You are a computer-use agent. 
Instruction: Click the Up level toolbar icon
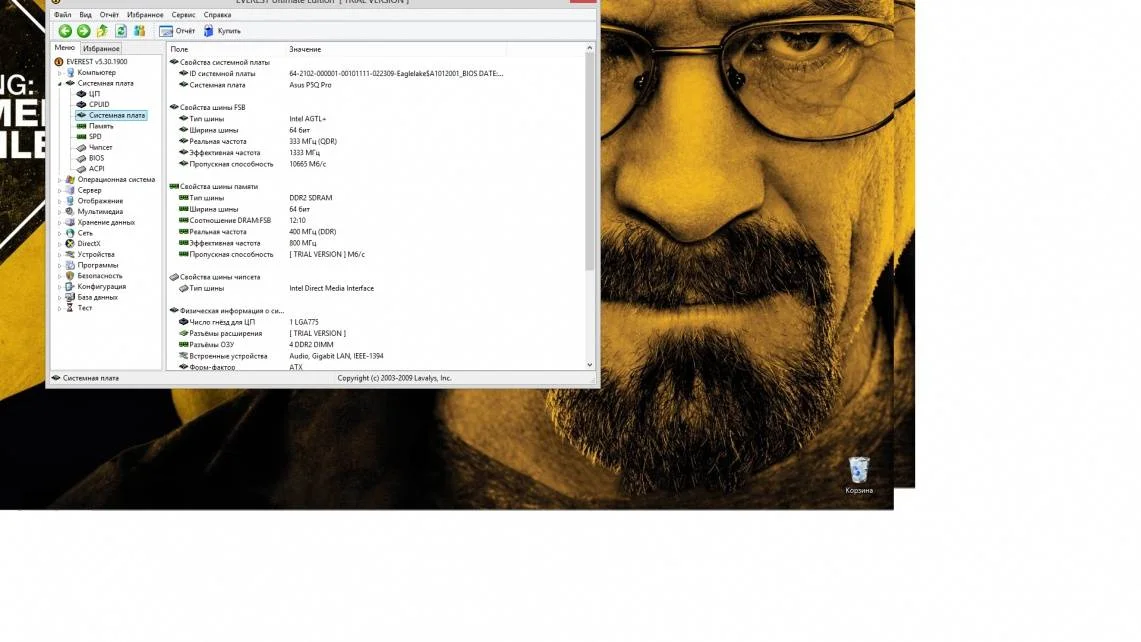click(102, 31)
